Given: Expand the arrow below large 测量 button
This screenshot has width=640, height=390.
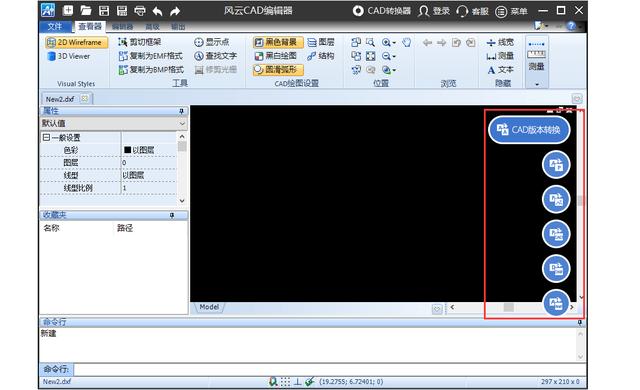Looking at the screenshot, I should [x=537, y=84].
